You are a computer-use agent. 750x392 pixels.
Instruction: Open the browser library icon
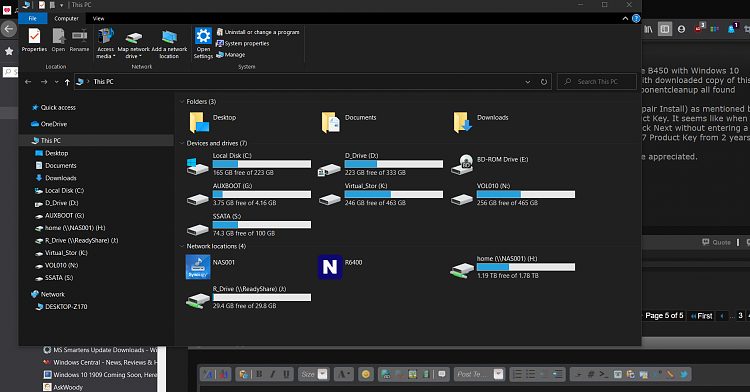[648, 29]
